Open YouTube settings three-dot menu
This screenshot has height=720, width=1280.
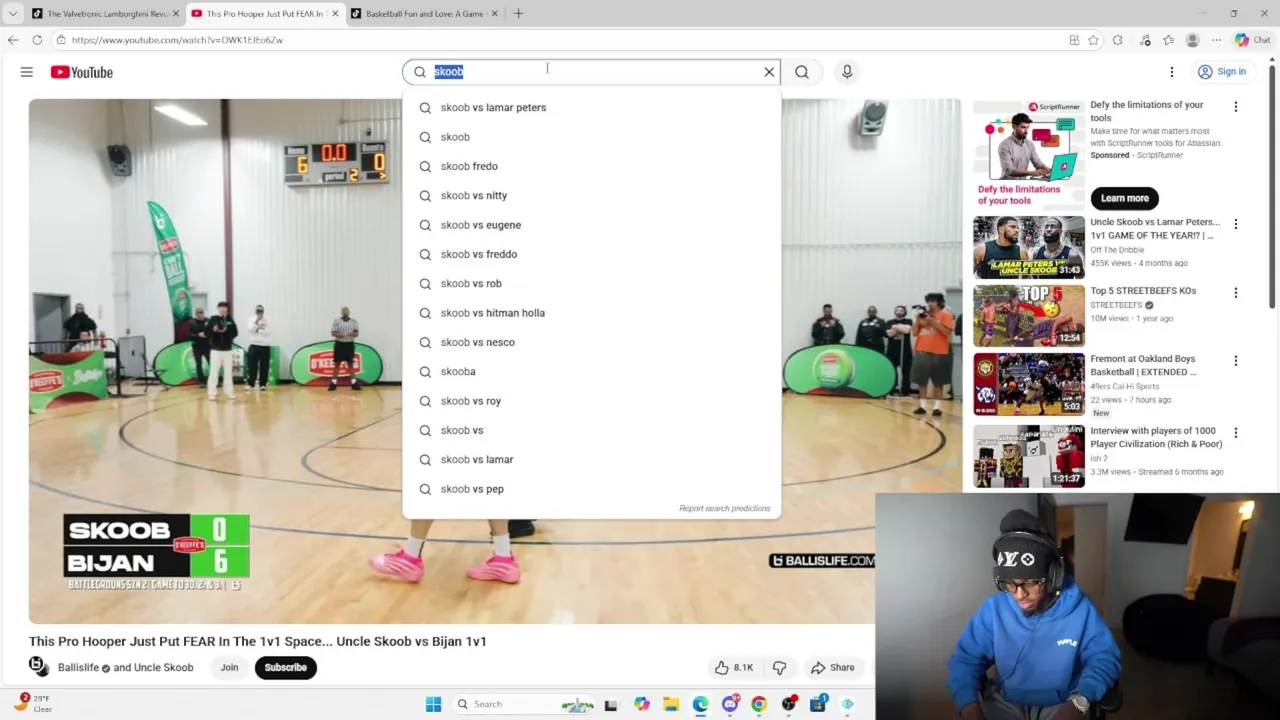point(1172,72)
